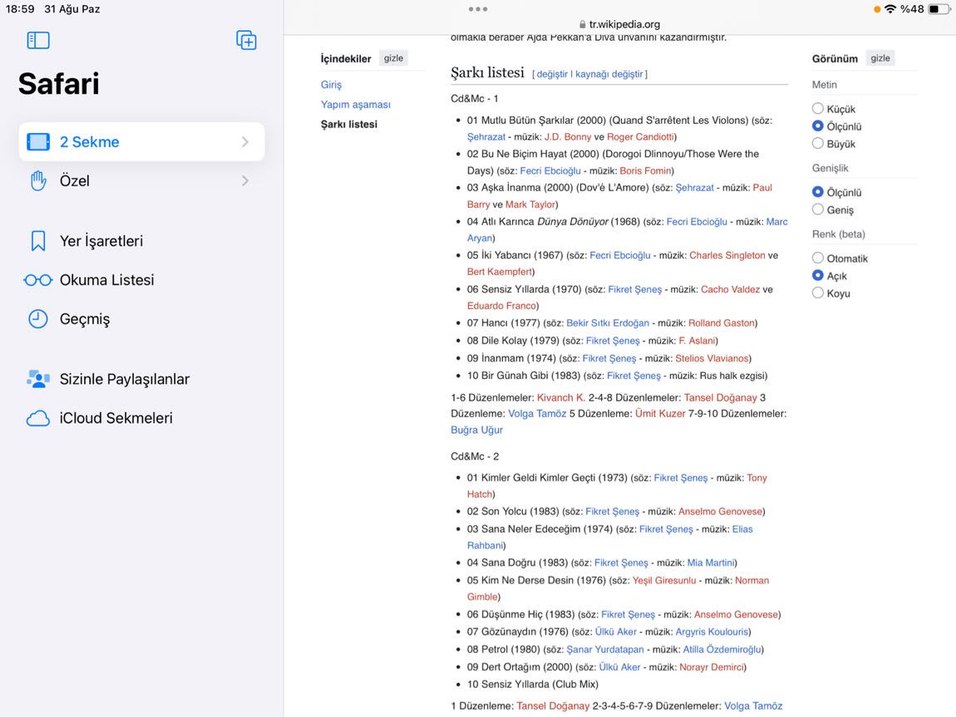956x717 pixels.
Task: Hide the Görünüm panel with gizle
Action: (880, 58)
